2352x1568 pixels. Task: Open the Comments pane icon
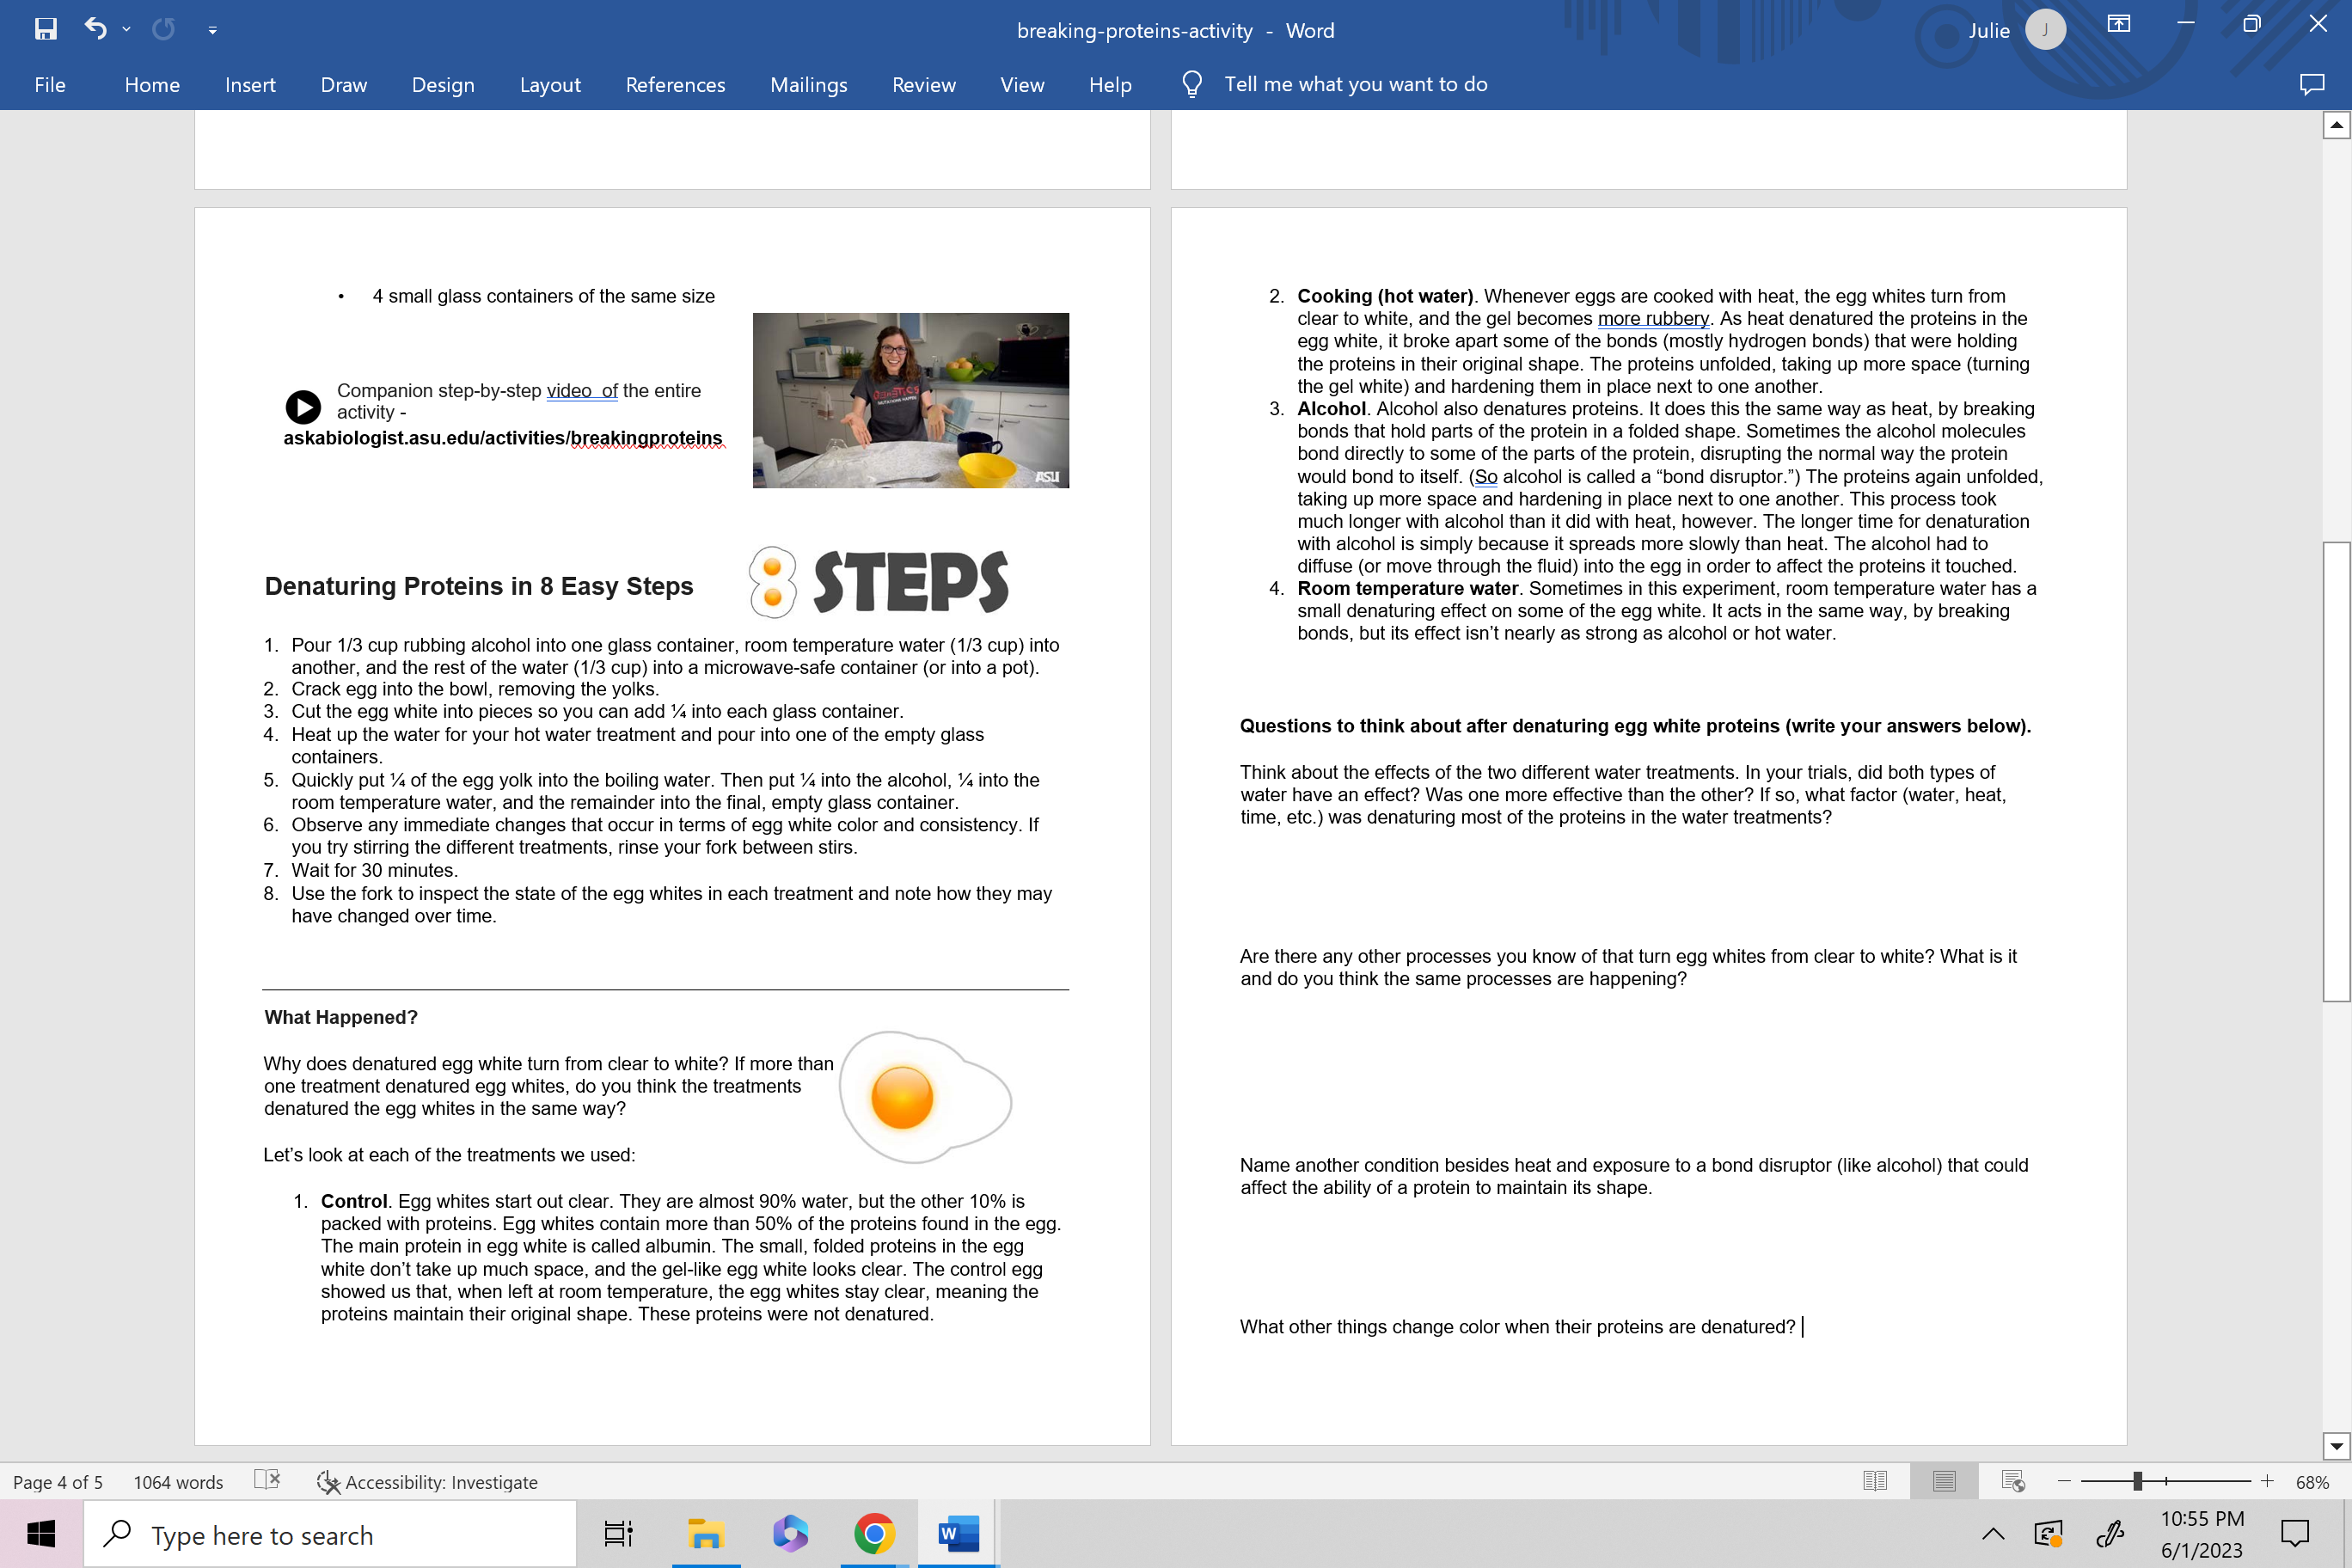tap(2311, 85)
